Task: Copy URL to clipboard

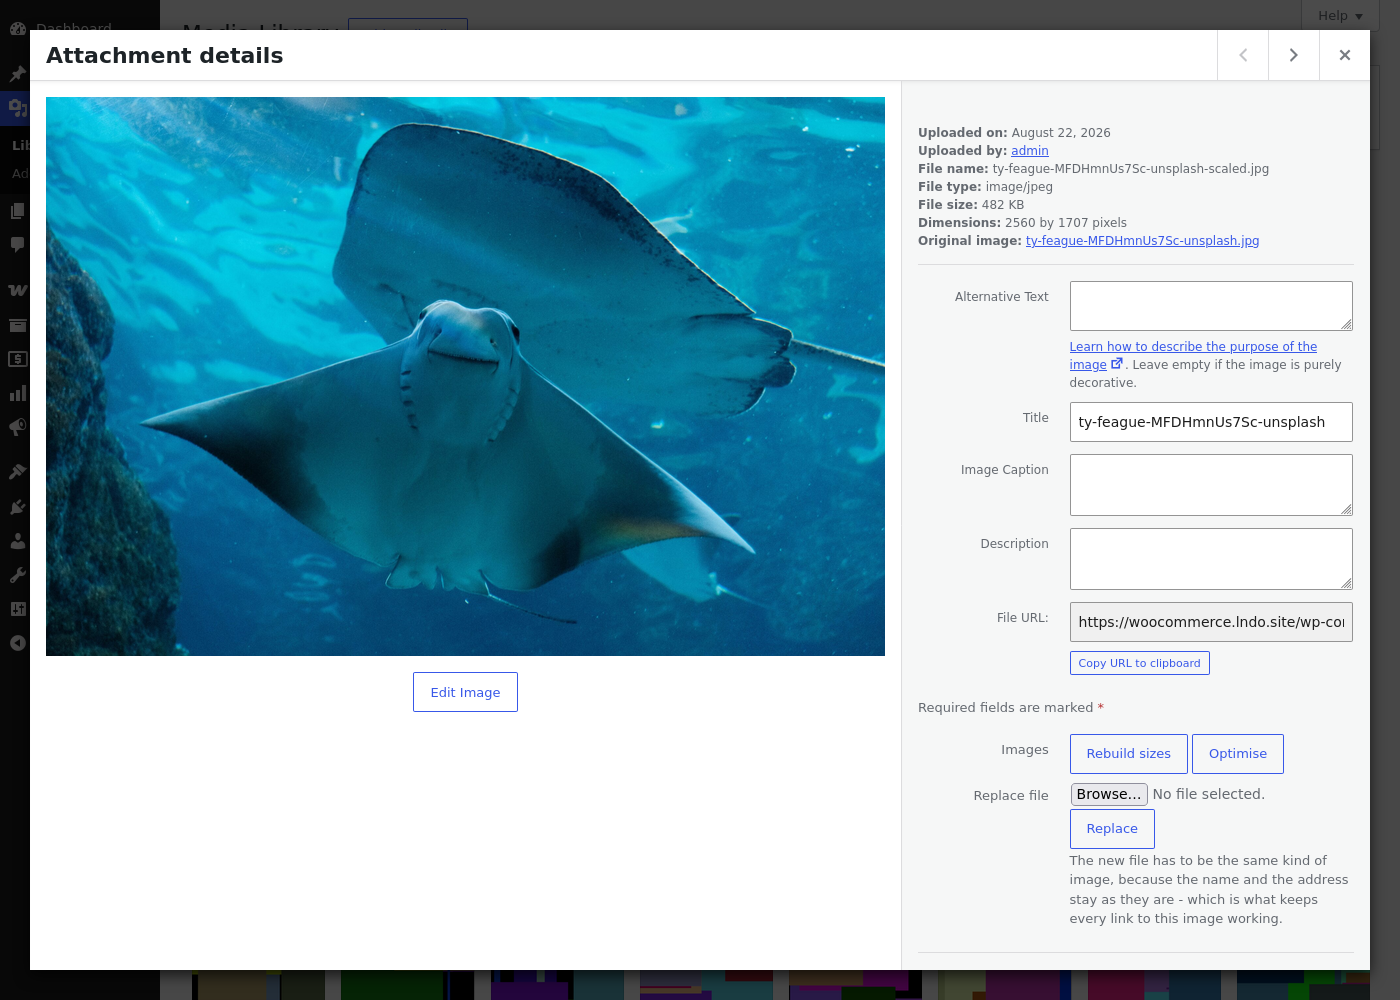Action: (1139, 663)
